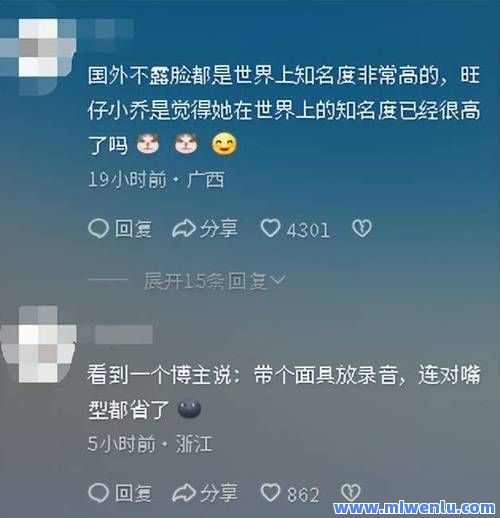
Task: Tap the share arrow icon on the second comment
Action: tap(184, 493)
